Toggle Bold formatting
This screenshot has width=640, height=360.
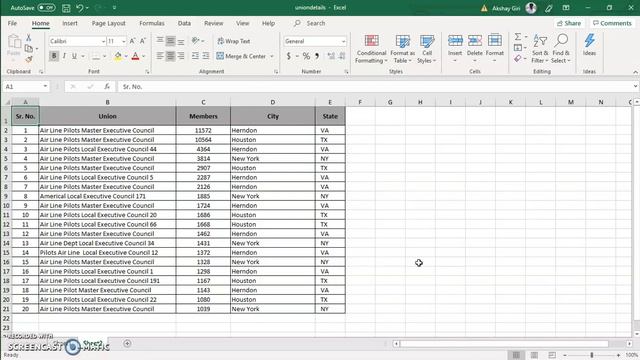tap(54, 56)
